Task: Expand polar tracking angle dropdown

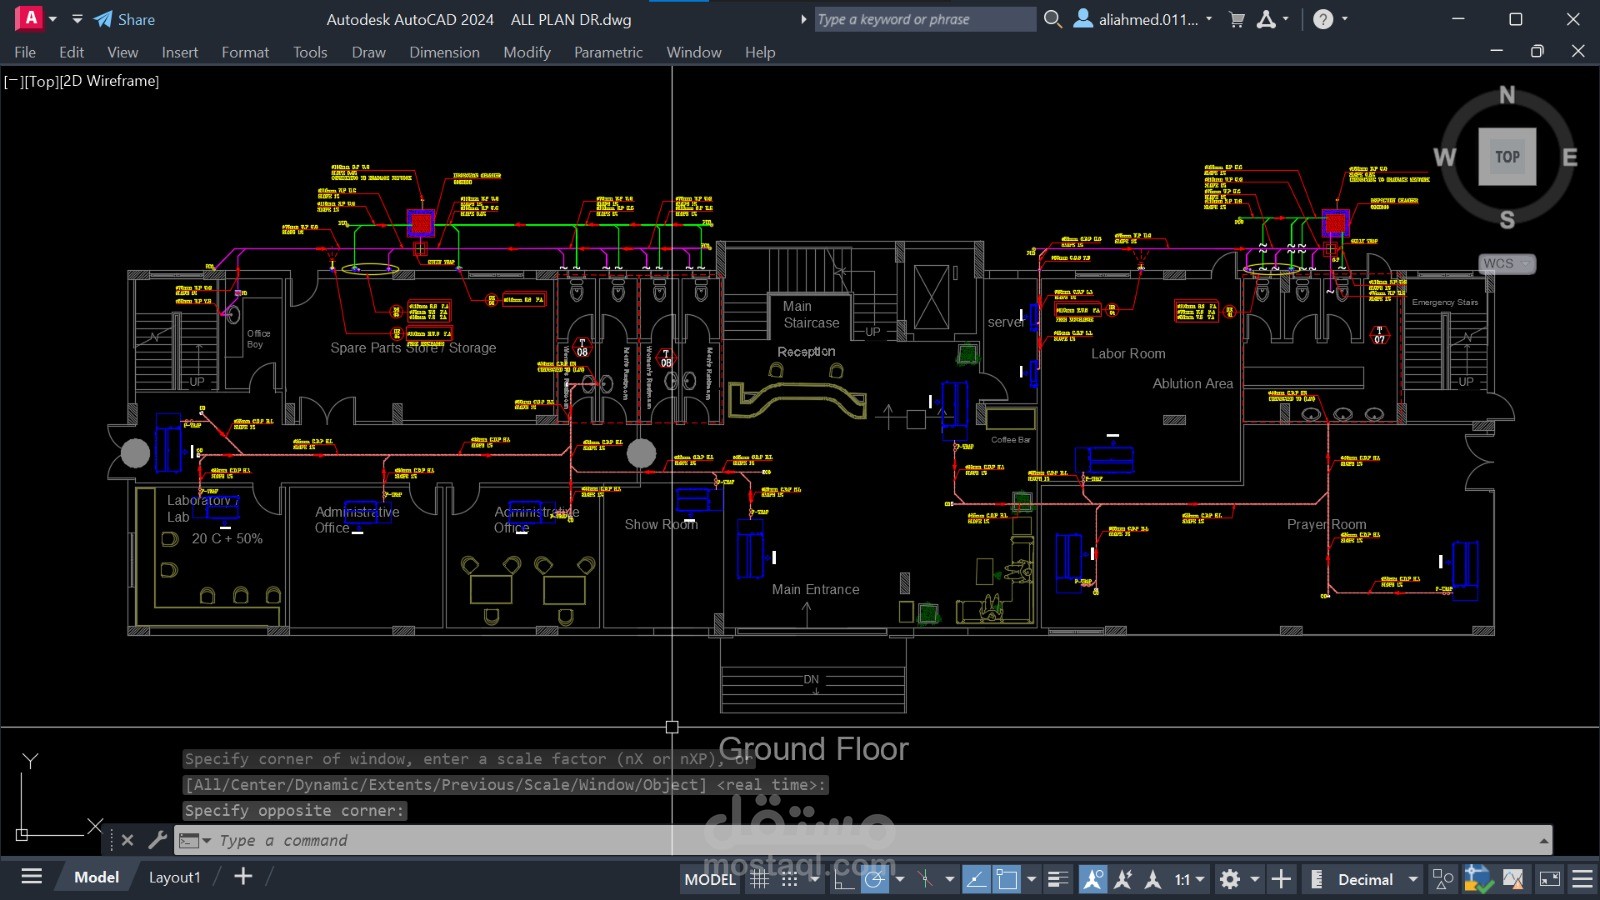Action: point(900,879)
